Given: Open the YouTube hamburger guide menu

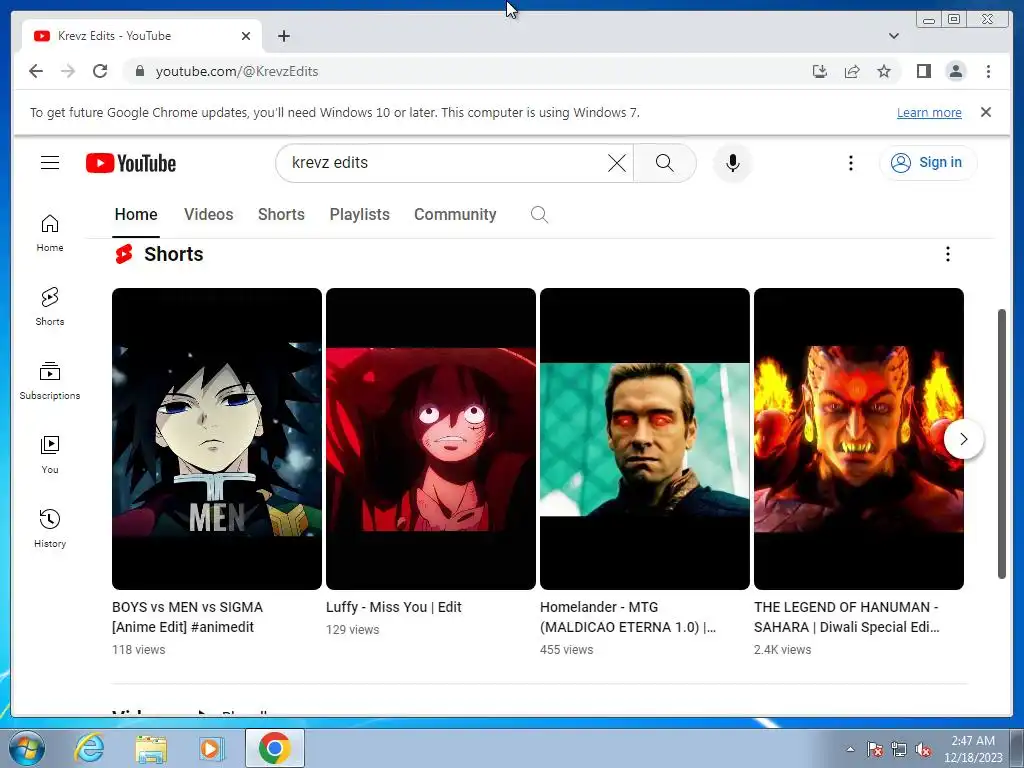Looking at the screenshot, I should [x=50, y=163].
